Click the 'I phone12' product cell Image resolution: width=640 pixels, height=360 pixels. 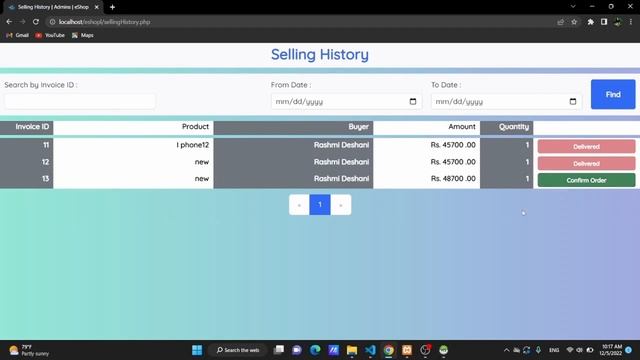pyautogui.click(x=133, y=145)
